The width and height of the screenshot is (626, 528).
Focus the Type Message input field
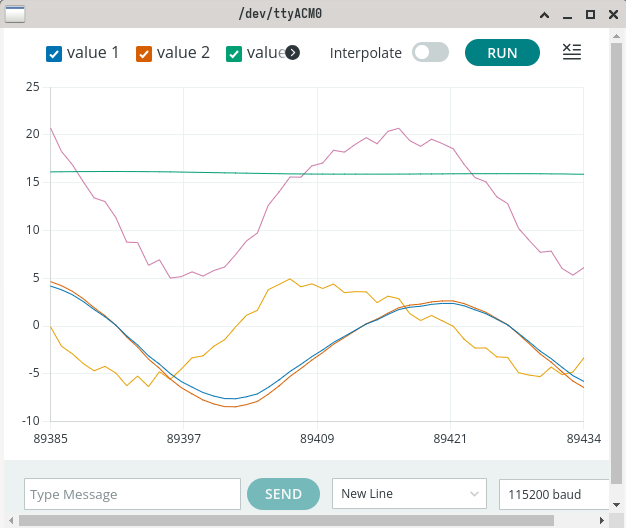pyautogui.click(x=132, y=494)
